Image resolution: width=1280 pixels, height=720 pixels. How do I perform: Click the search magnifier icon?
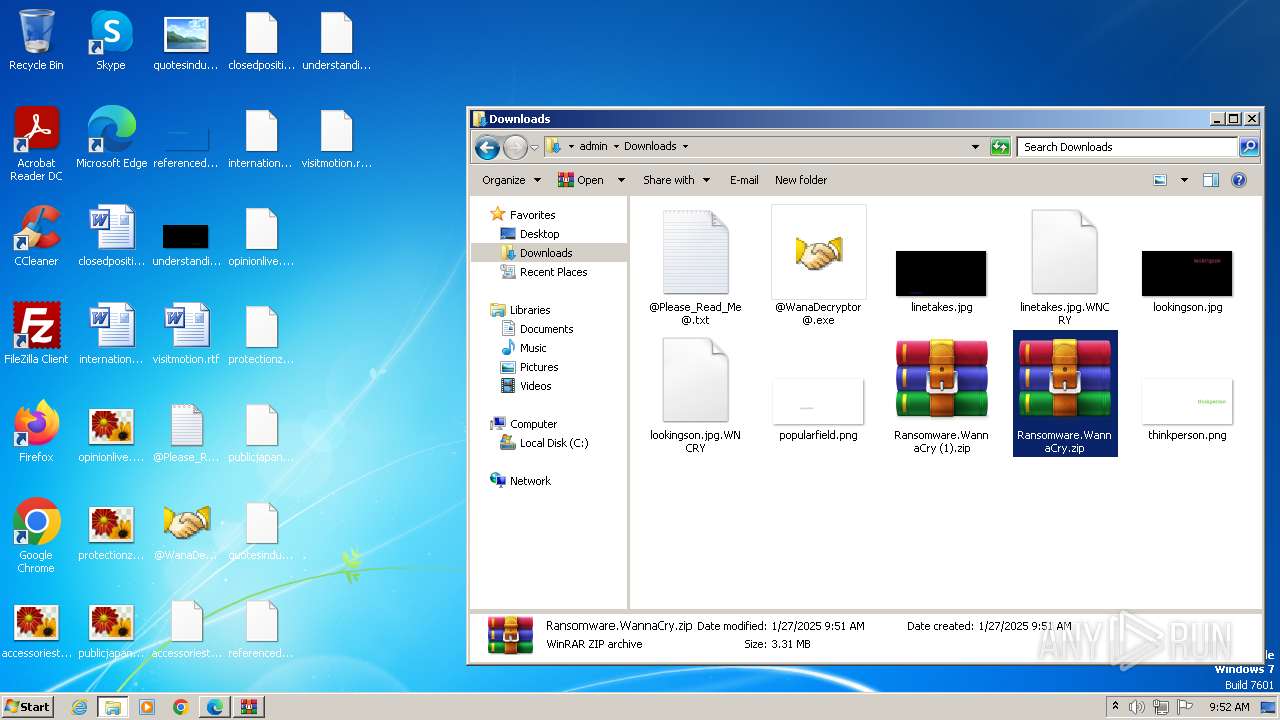(1249, 147)
